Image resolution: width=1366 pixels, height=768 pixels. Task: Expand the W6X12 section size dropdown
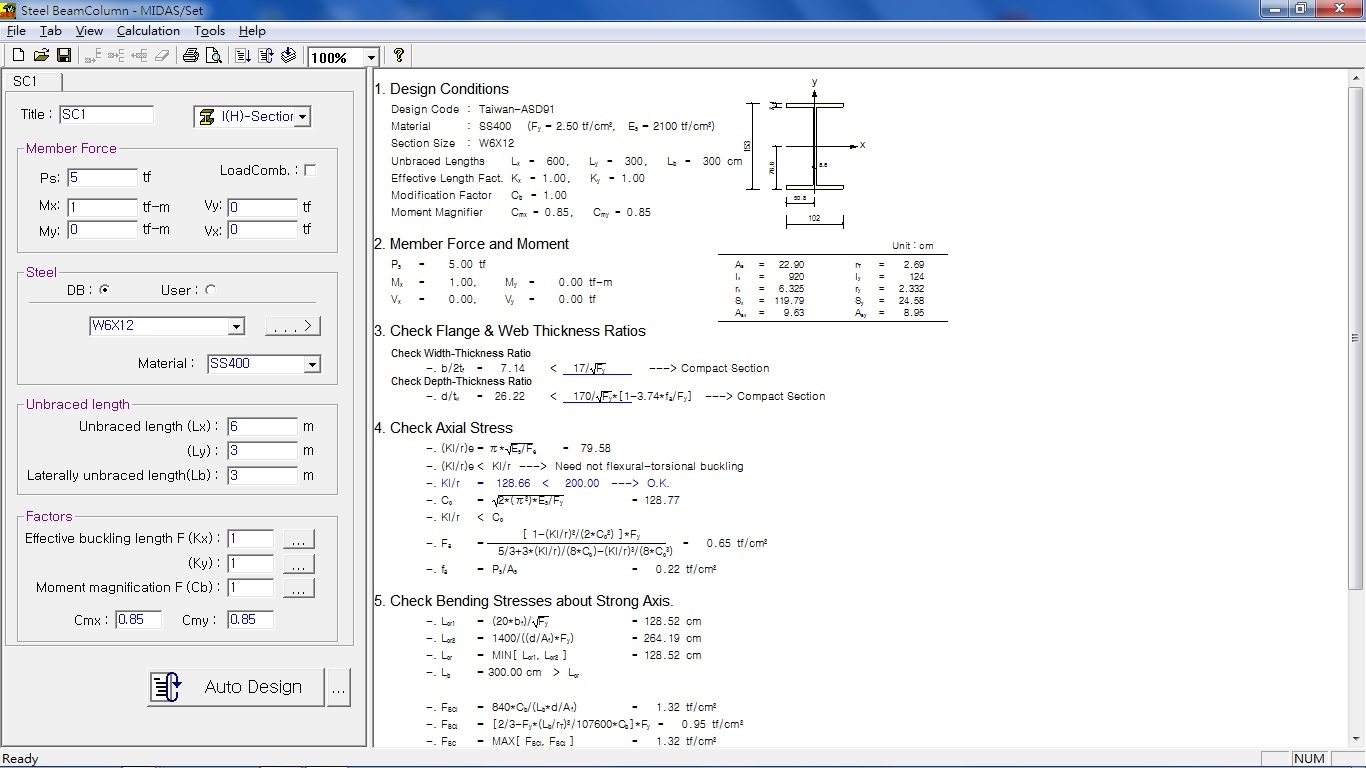[236, 326]
